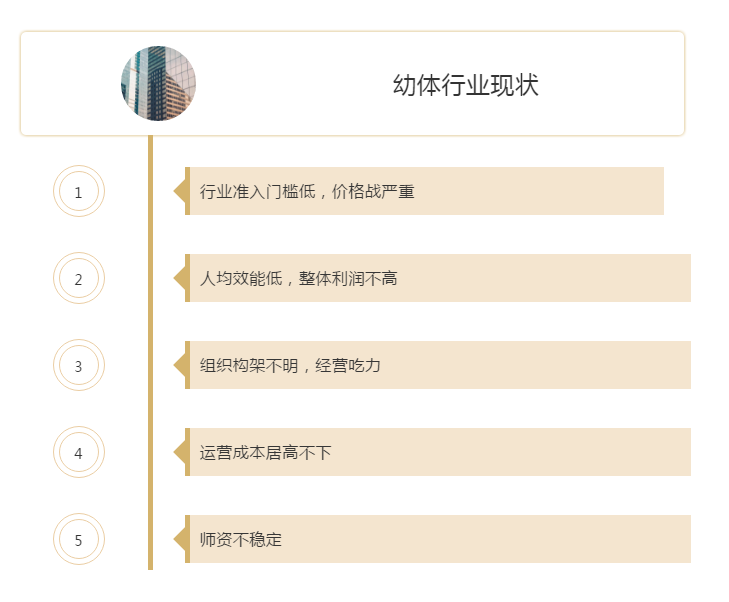
Task: Click arrow pointer beside 人均效能低 banner
Action: click(180, 278)
